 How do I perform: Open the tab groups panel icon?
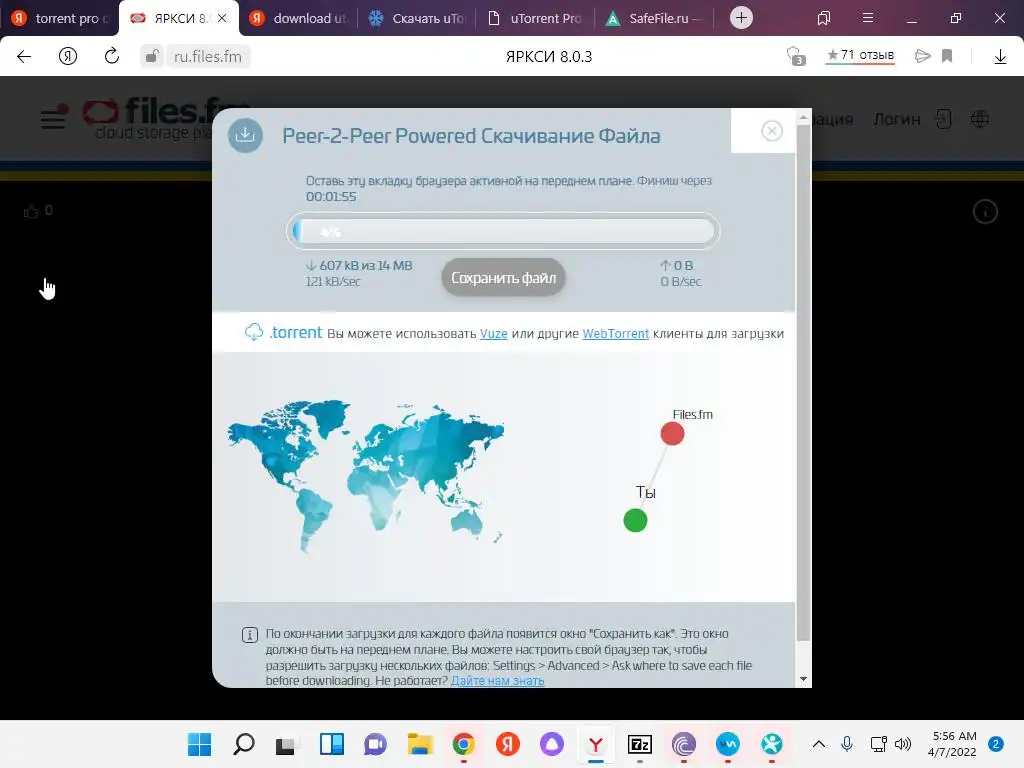point(824,18)
